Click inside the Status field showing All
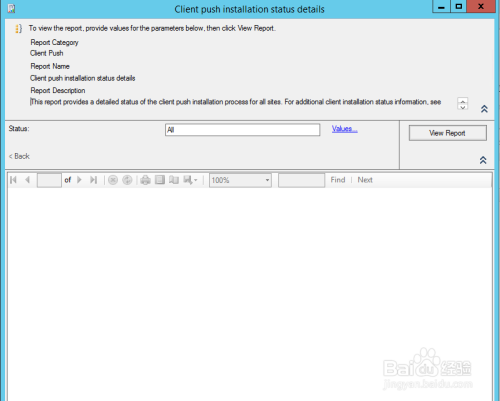The image size is (500, 401). 243,130
